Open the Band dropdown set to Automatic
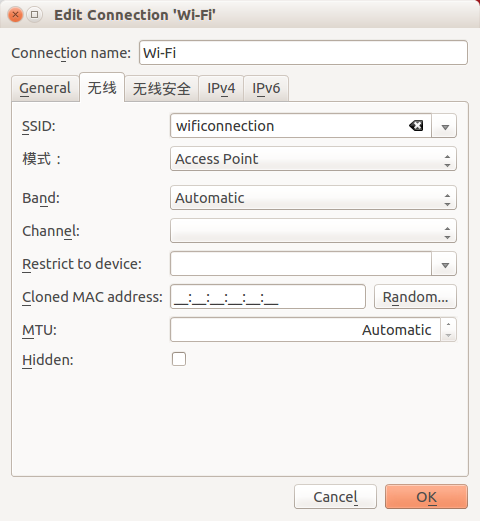Image resolution: width=480 pixels, height=521 pixels. pos(313,198)
